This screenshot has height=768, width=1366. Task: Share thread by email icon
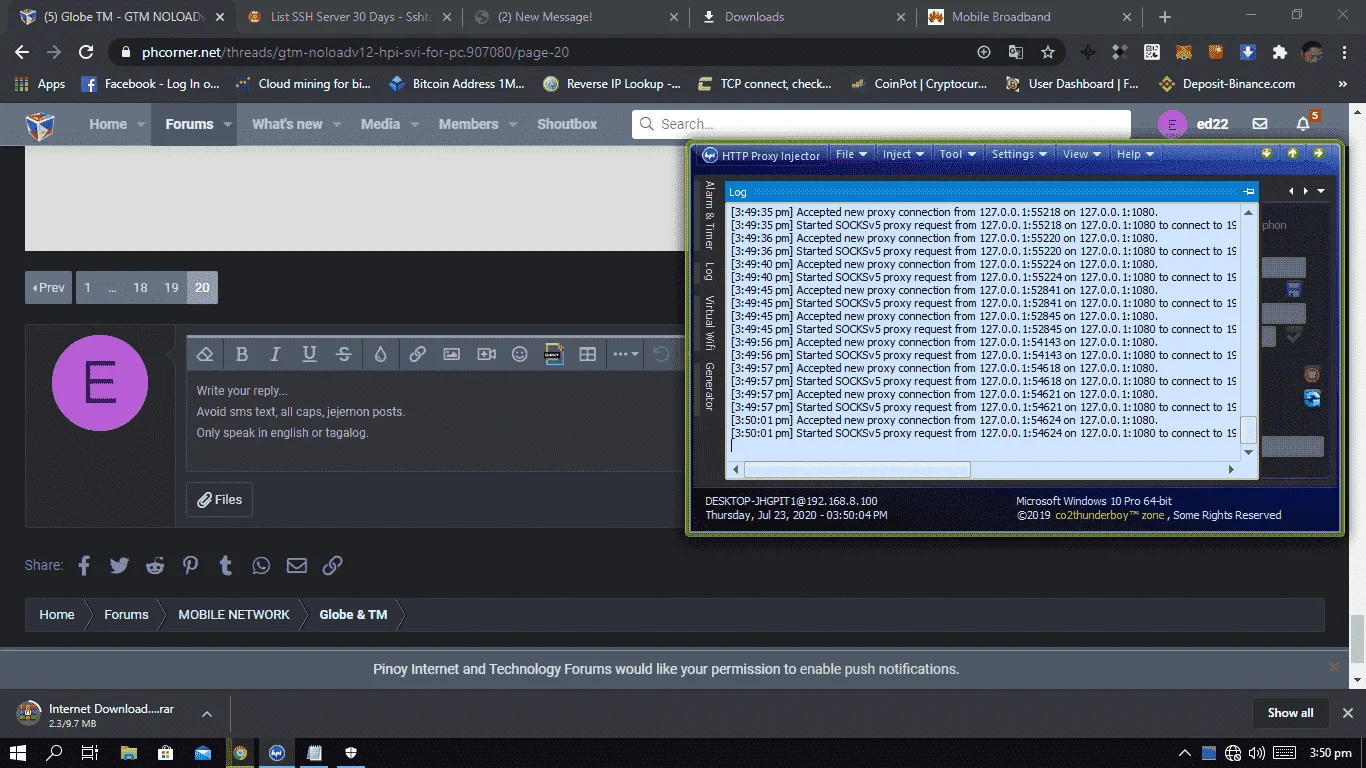297,566
